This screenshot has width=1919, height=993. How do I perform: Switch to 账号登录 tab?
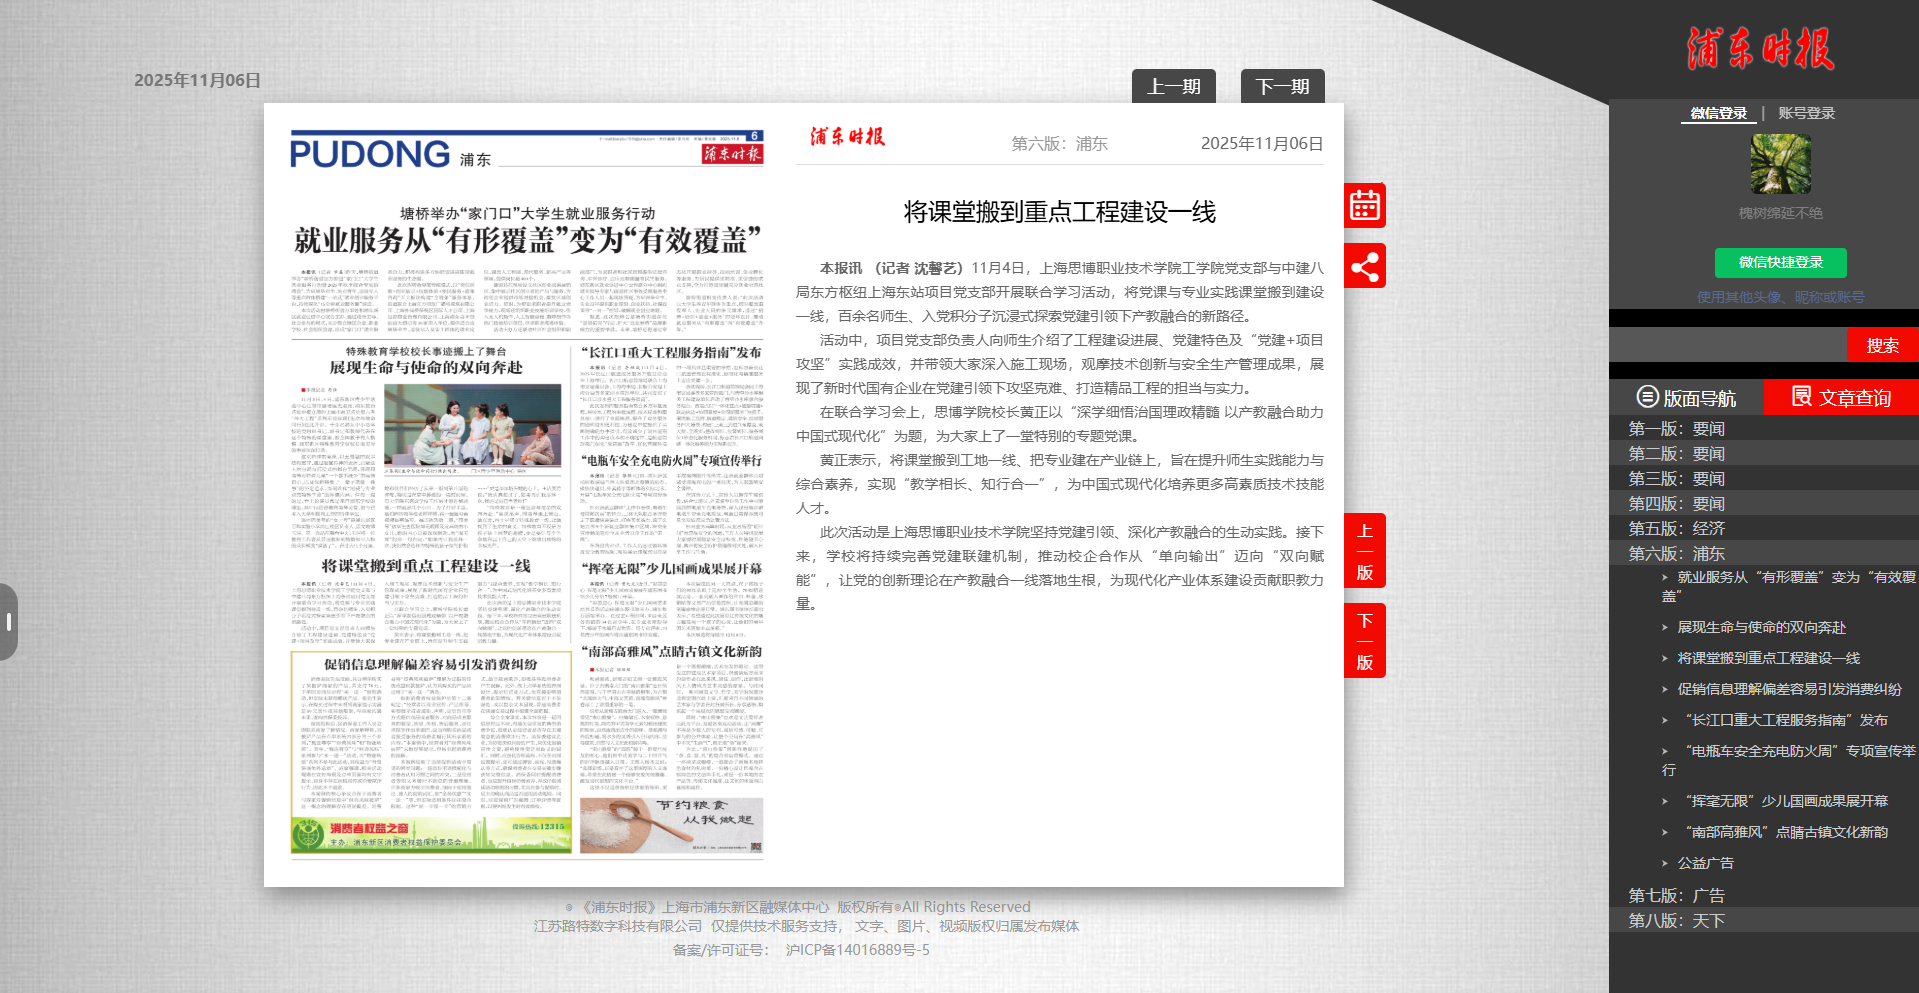pos(1806,113)
